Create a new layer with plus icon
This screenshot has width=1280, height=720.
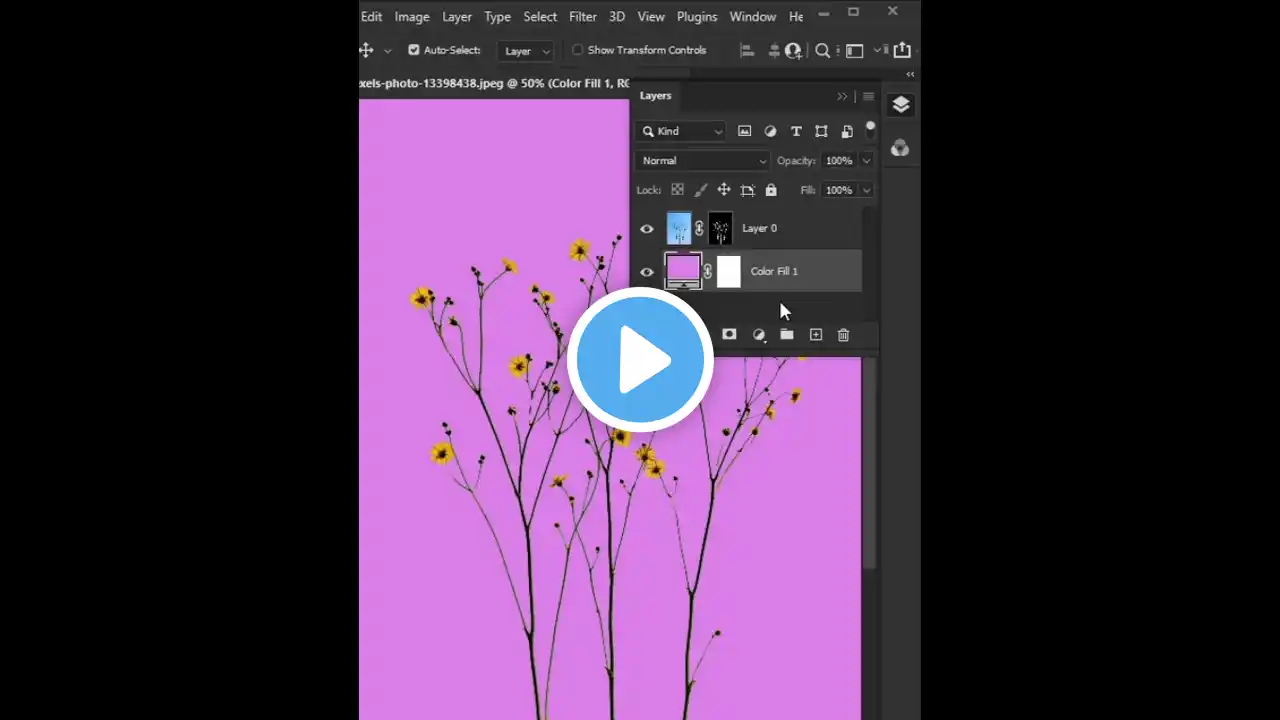[x=816, y=335]
